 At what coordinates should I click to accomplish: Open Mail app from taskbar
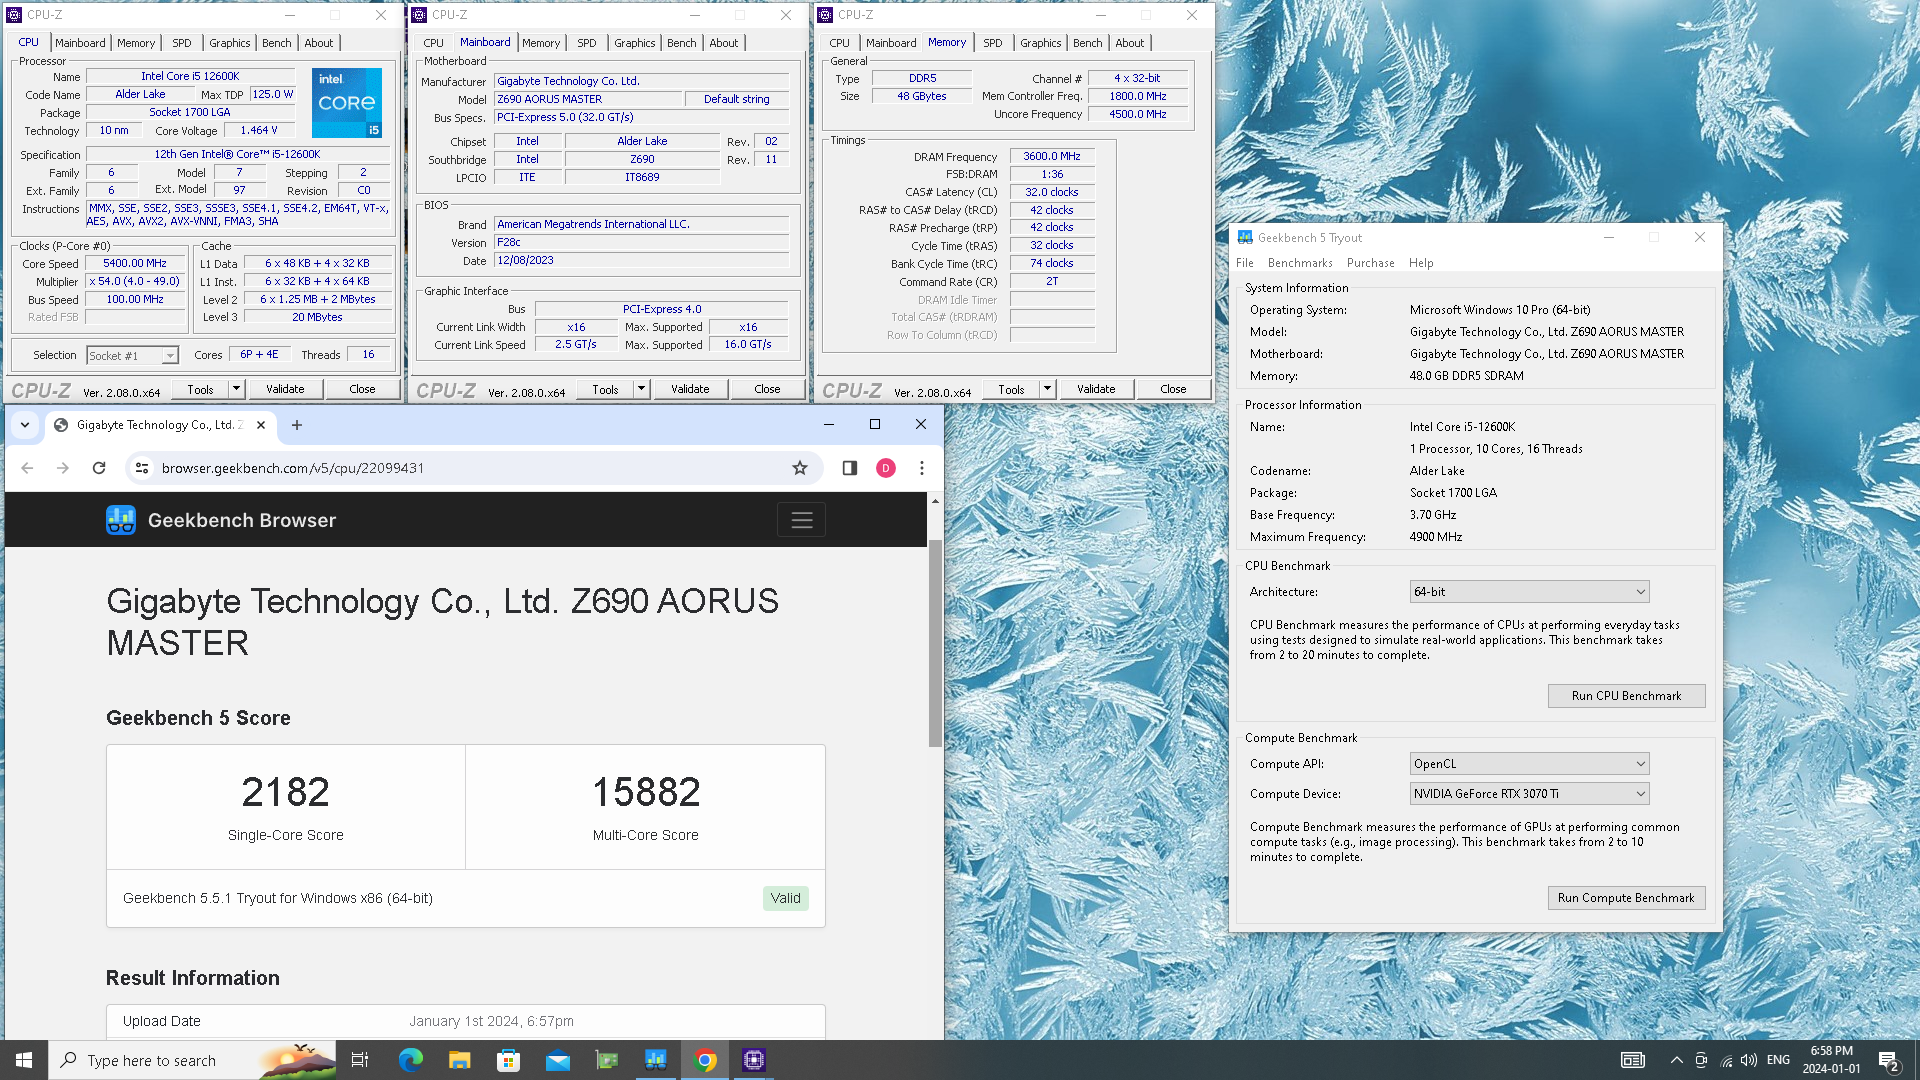pos(557,1060)
